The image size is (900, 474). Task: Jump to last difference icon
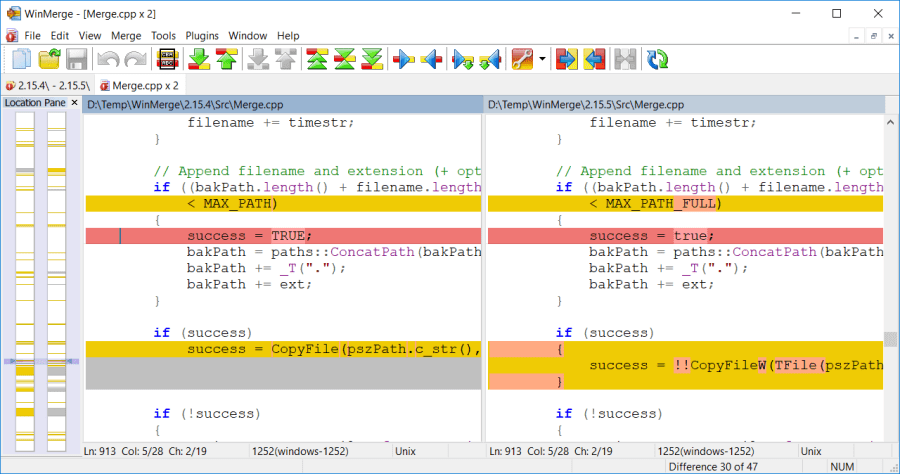(372, 59)
